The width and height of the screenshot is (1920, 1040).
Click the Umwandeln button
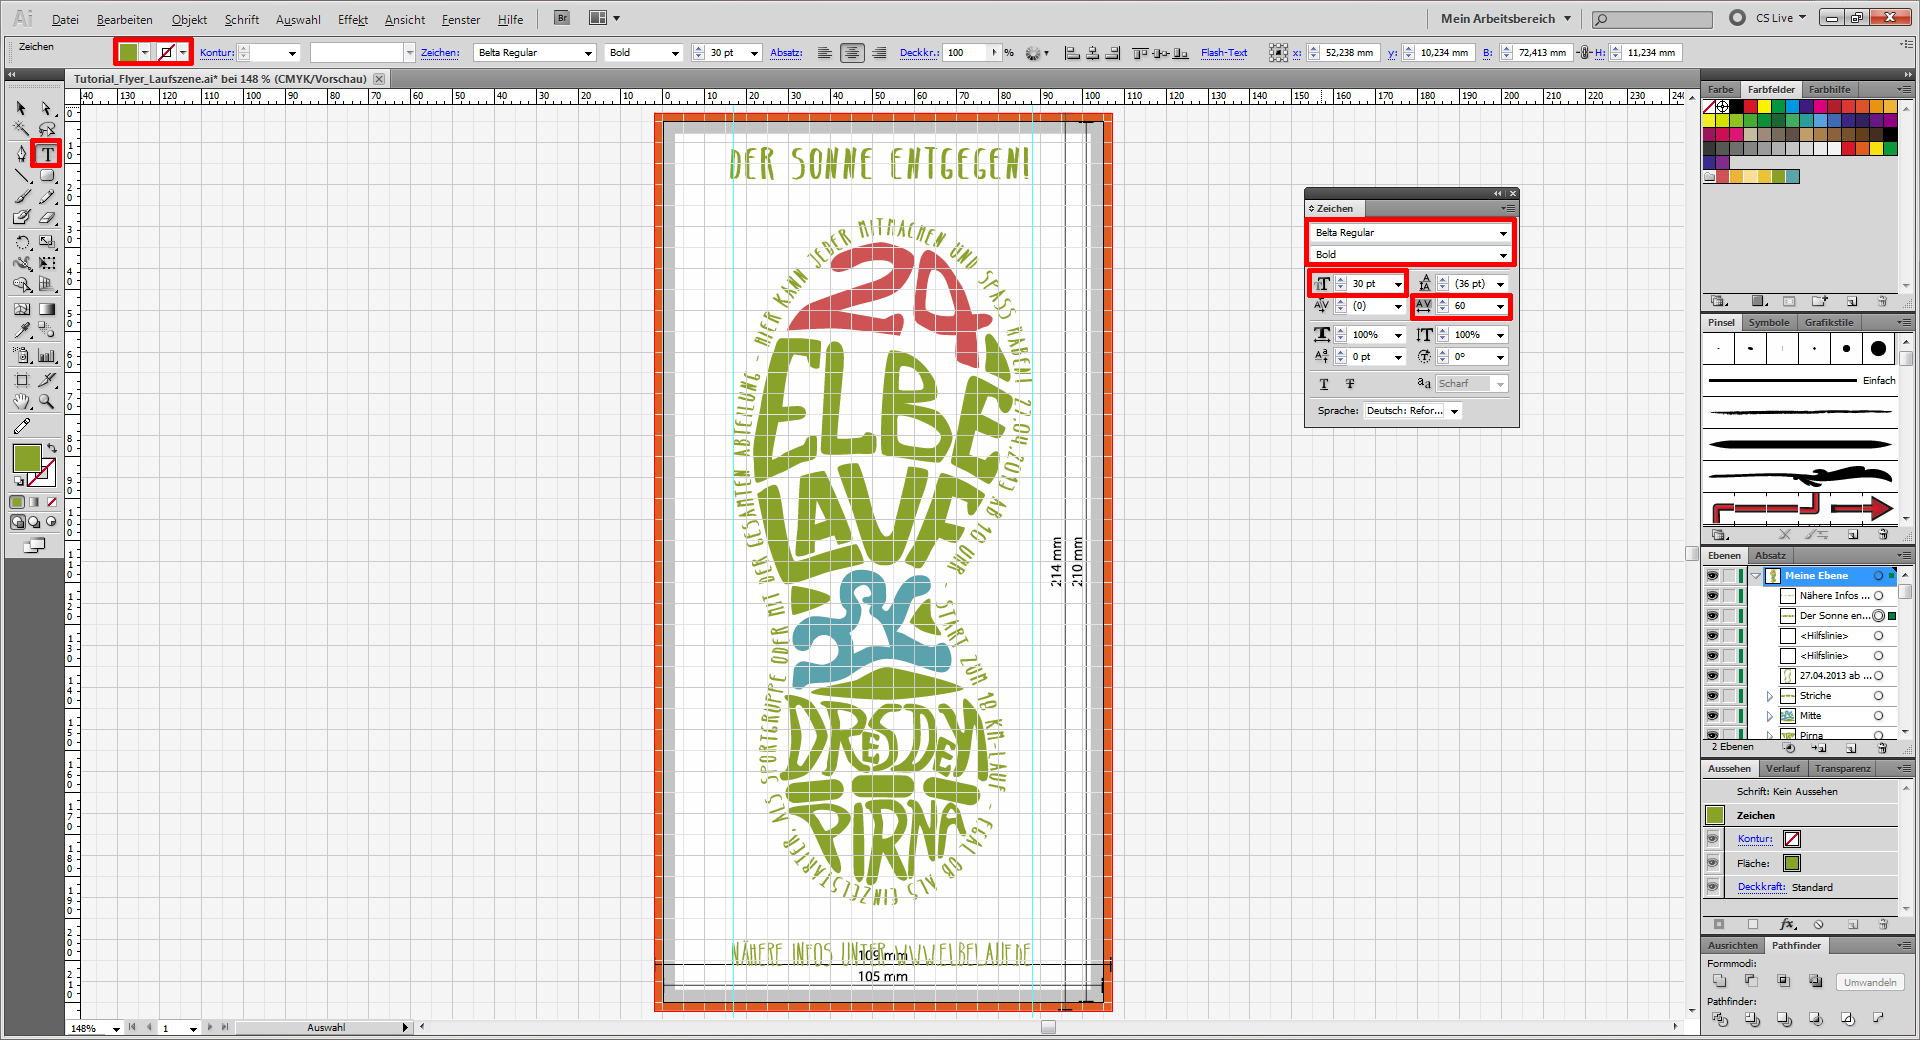(1869, 982)
